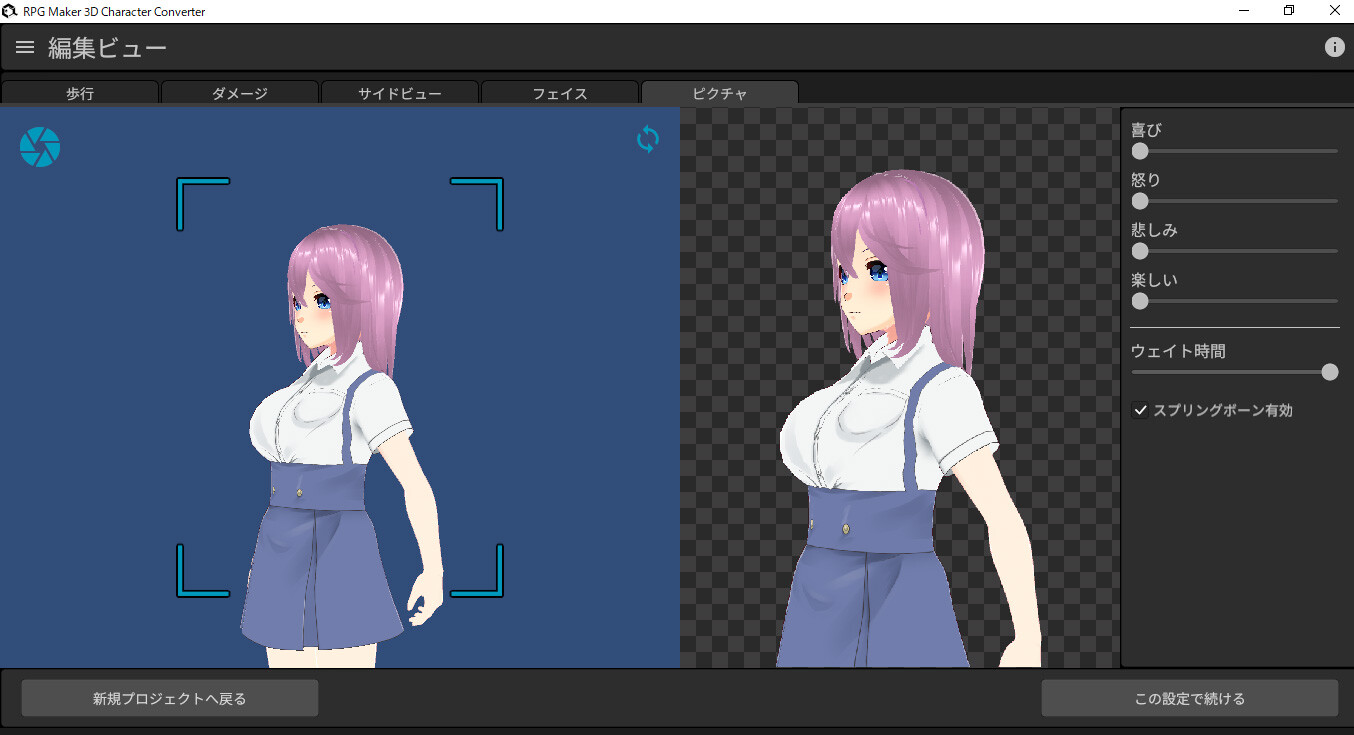The image size is (1354, 735).
Task: Switch to the フェイス tab
Action: (559, 92)
